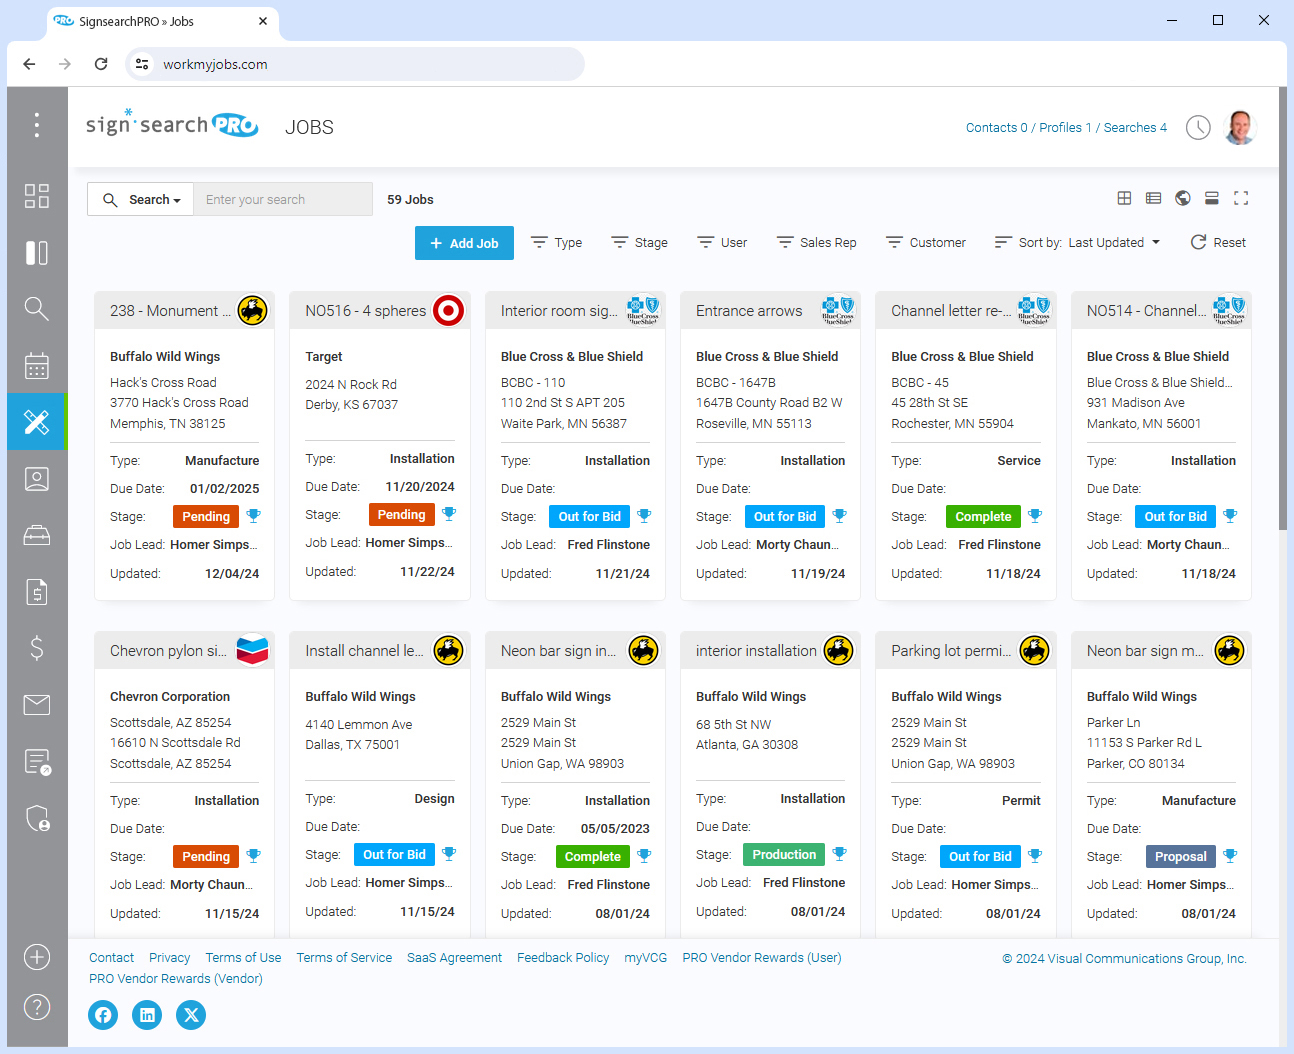
Task: Click Pending stage badge on NO516 card
Action: 402,514
